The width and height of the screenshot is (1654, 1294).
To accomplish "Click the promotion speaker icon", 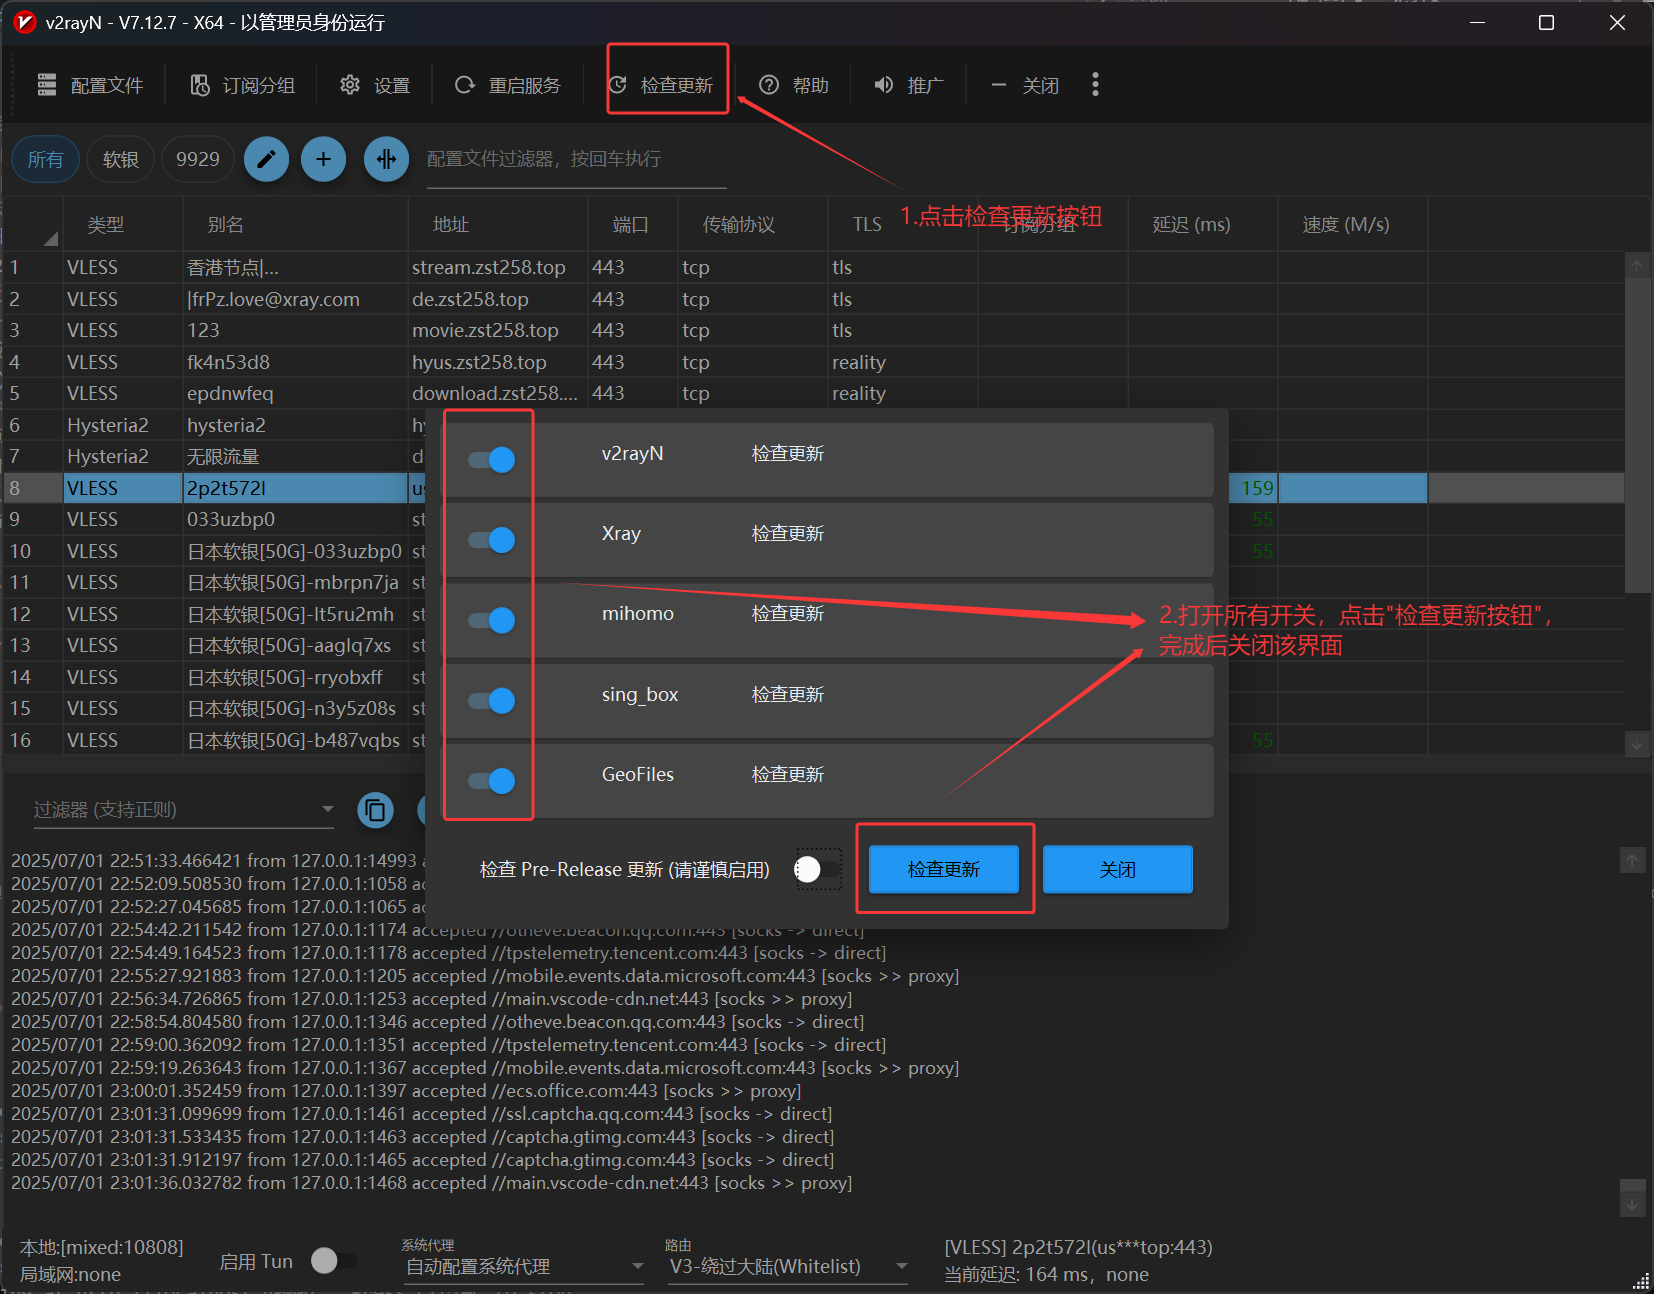I will 884,85.
